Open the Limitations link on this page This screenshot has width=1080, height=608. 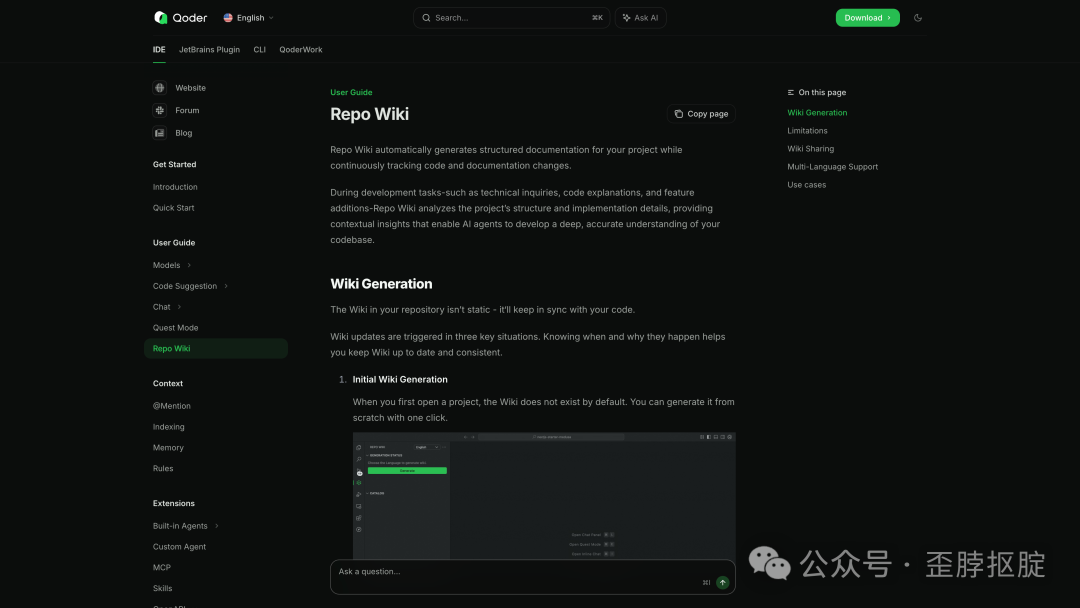(x=807, y=130)
